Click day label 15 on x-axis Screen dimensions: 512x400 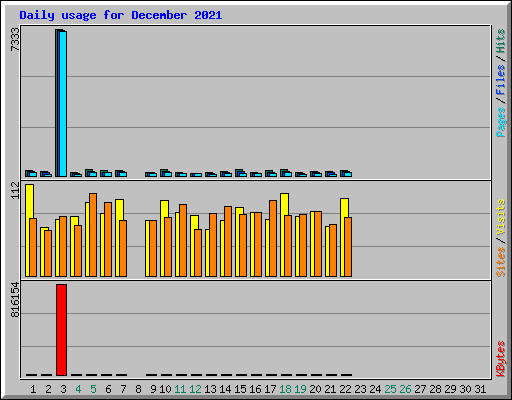(240, 389)
